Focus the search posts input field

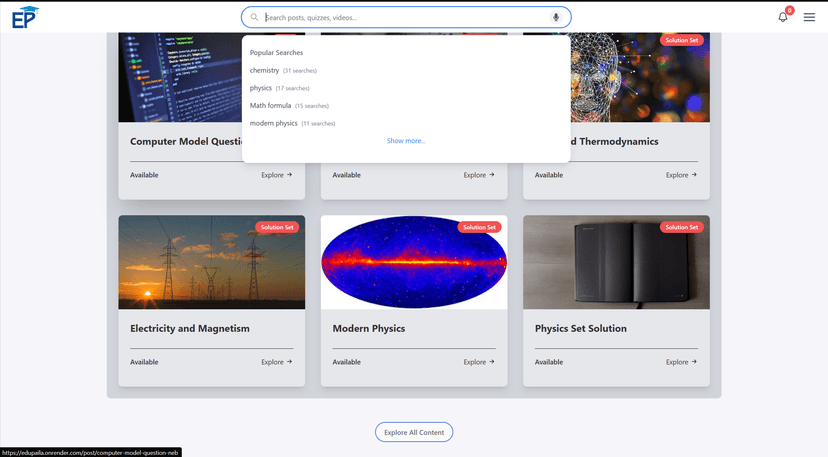pyautogui.click(x=400, y=17)
